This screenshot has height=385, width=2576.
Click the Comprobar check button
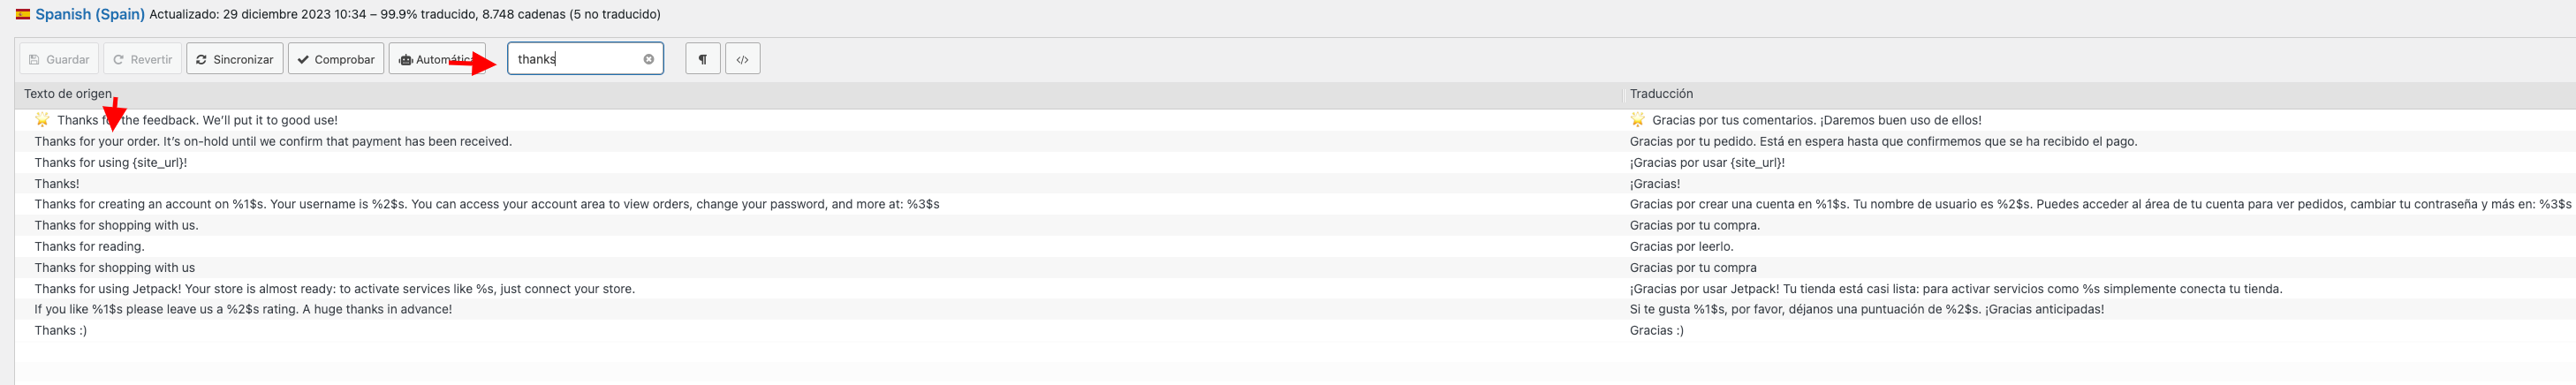[x=336, y=59]
